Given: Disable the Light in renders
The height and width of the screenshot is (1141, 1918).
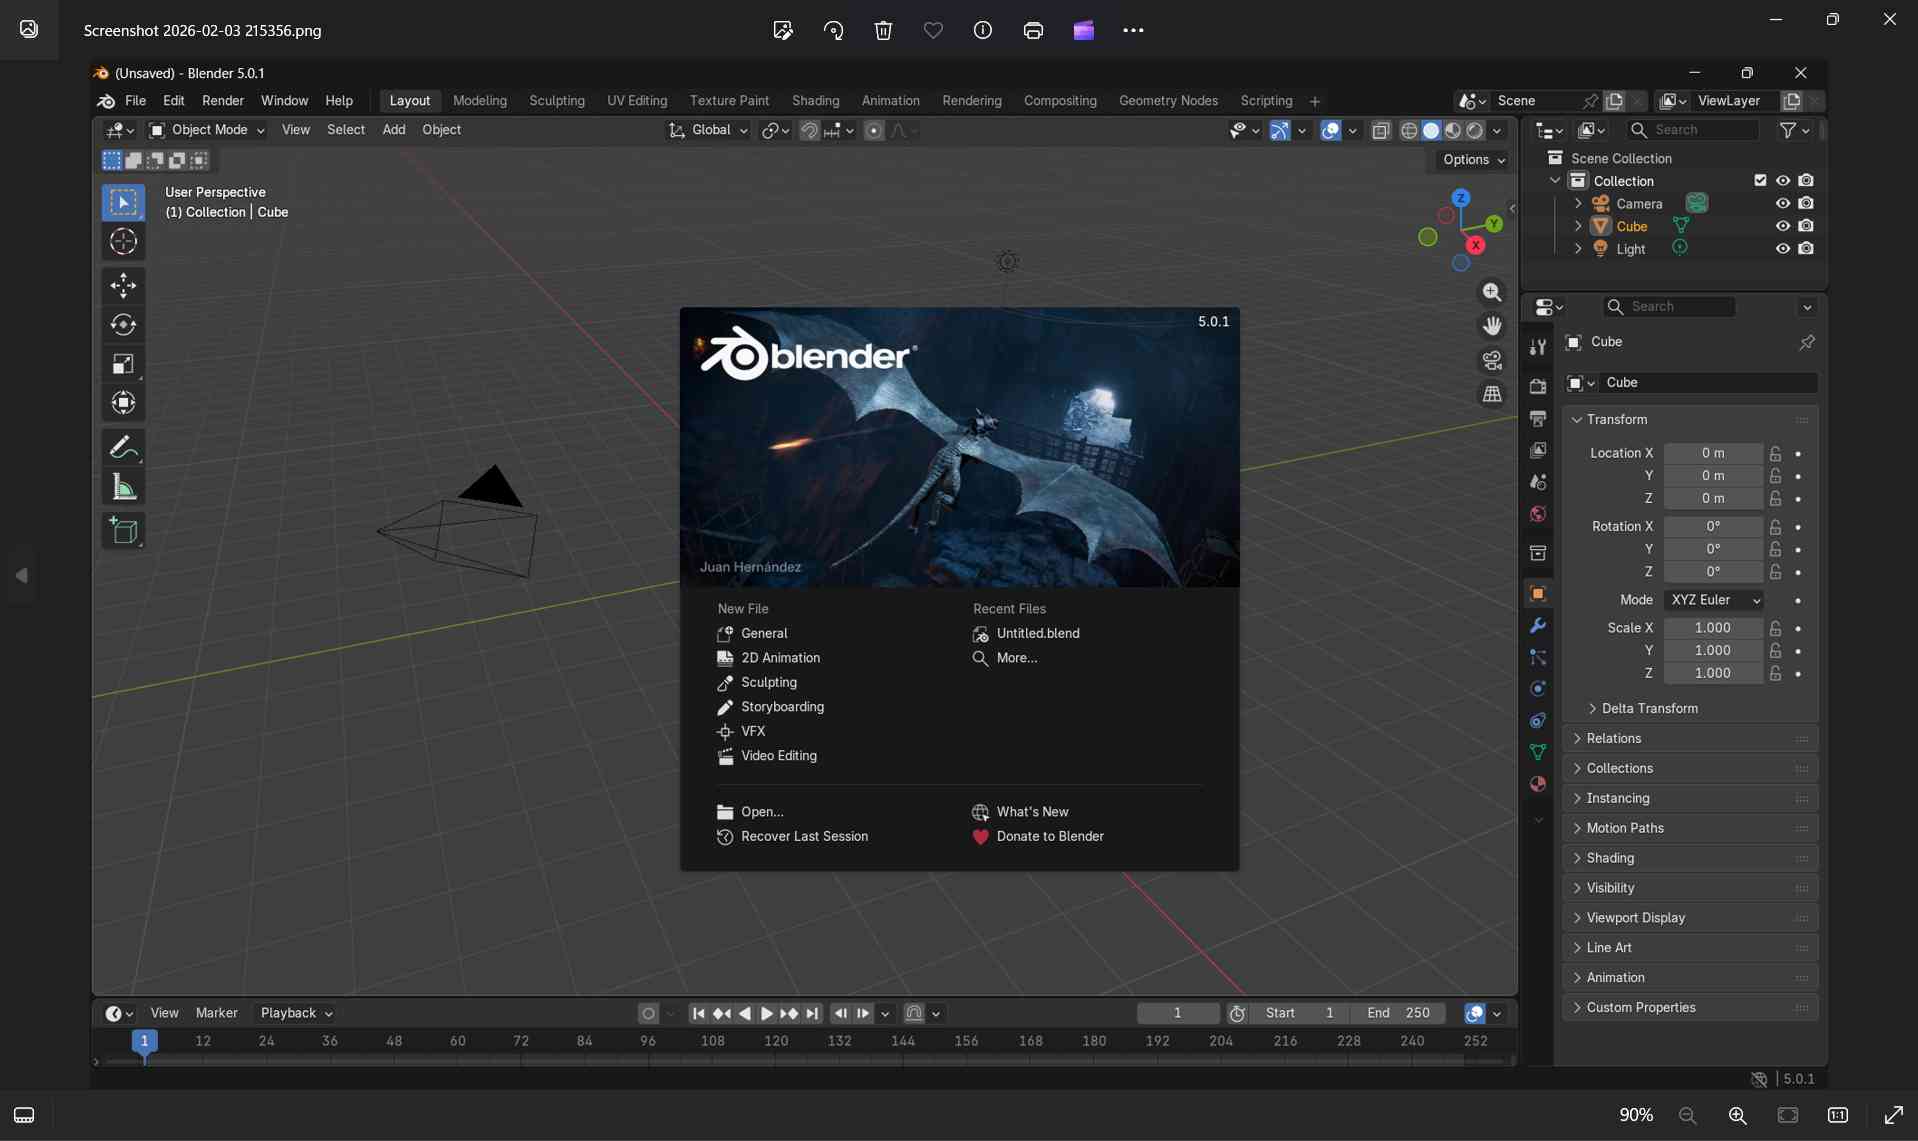Looking at the screenshot, I should click(1807, 248).
